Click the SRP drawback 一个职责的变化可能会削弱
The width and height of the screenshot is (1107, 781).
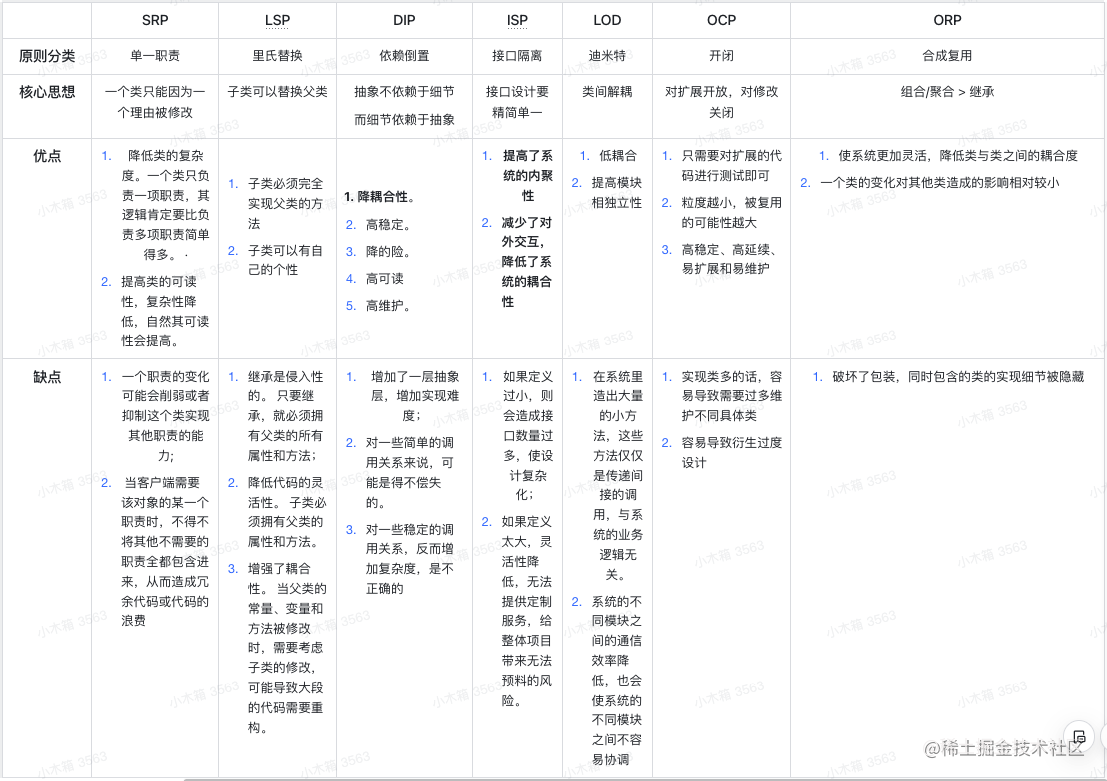point(165,416)
